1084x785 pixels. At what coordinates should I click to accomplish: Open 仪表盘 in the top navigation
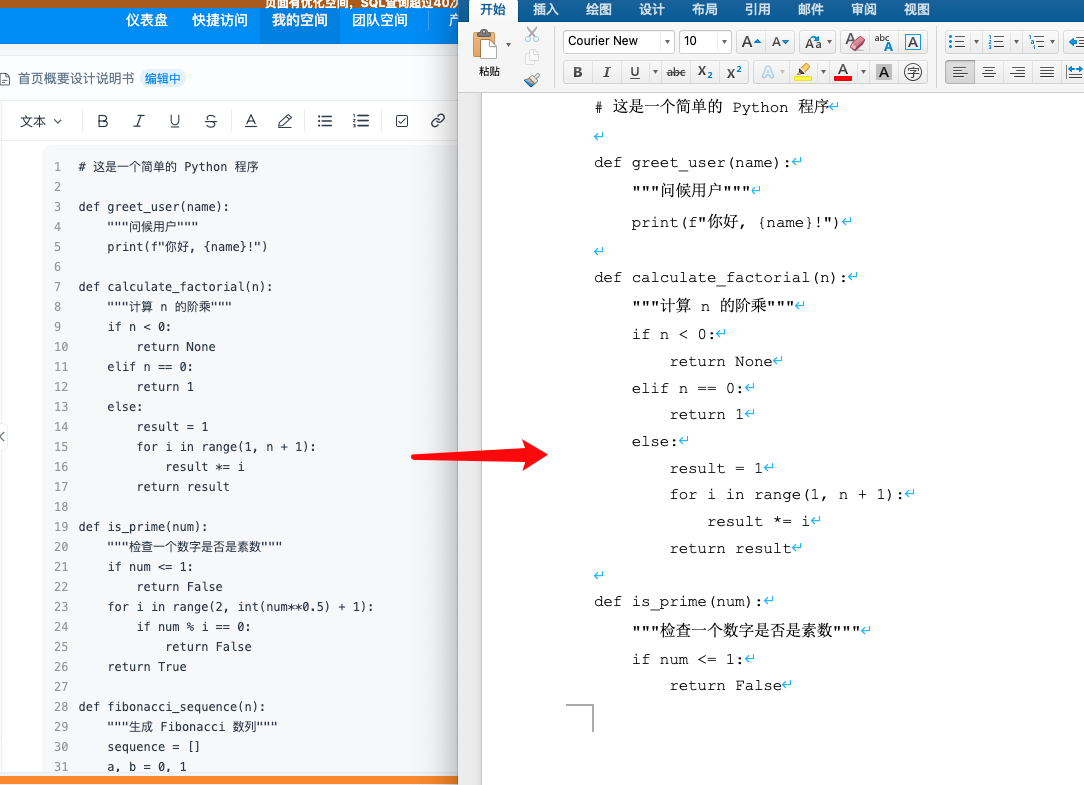coord(147,20)
